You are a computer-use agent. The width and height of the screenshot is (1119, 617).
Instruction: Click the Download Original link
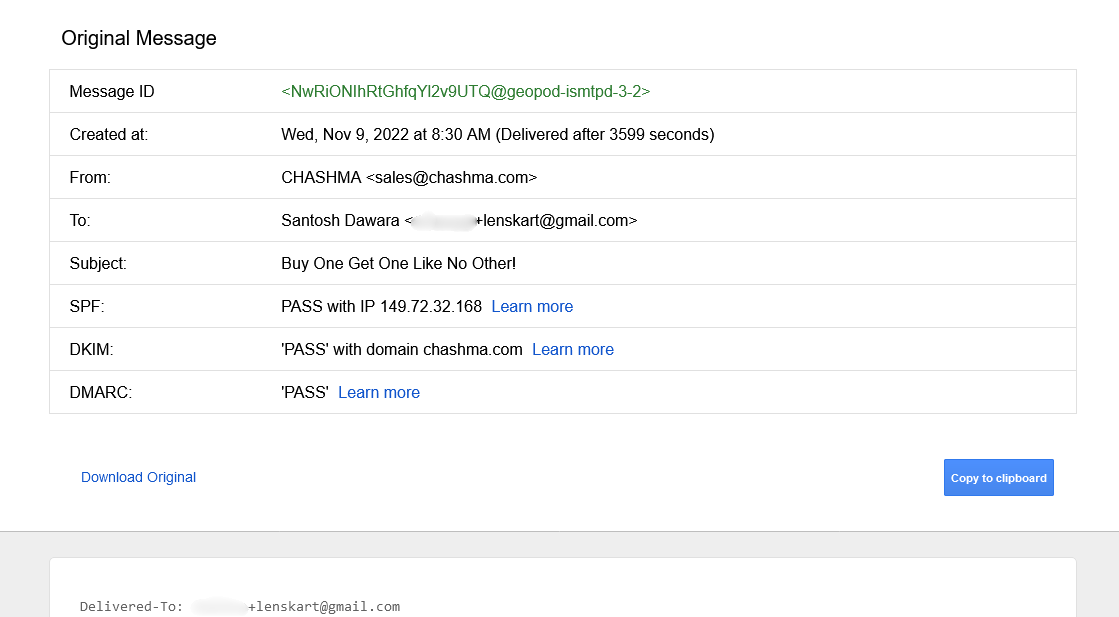(138, 477)
